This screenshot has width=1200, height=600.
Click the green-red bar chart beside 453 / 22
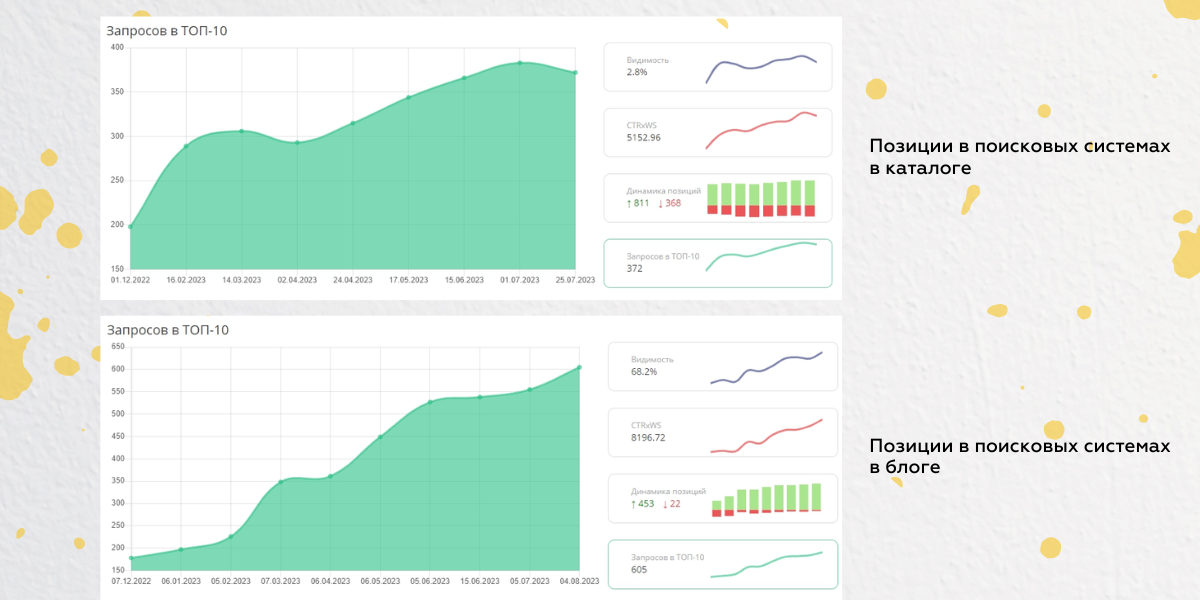767,500
